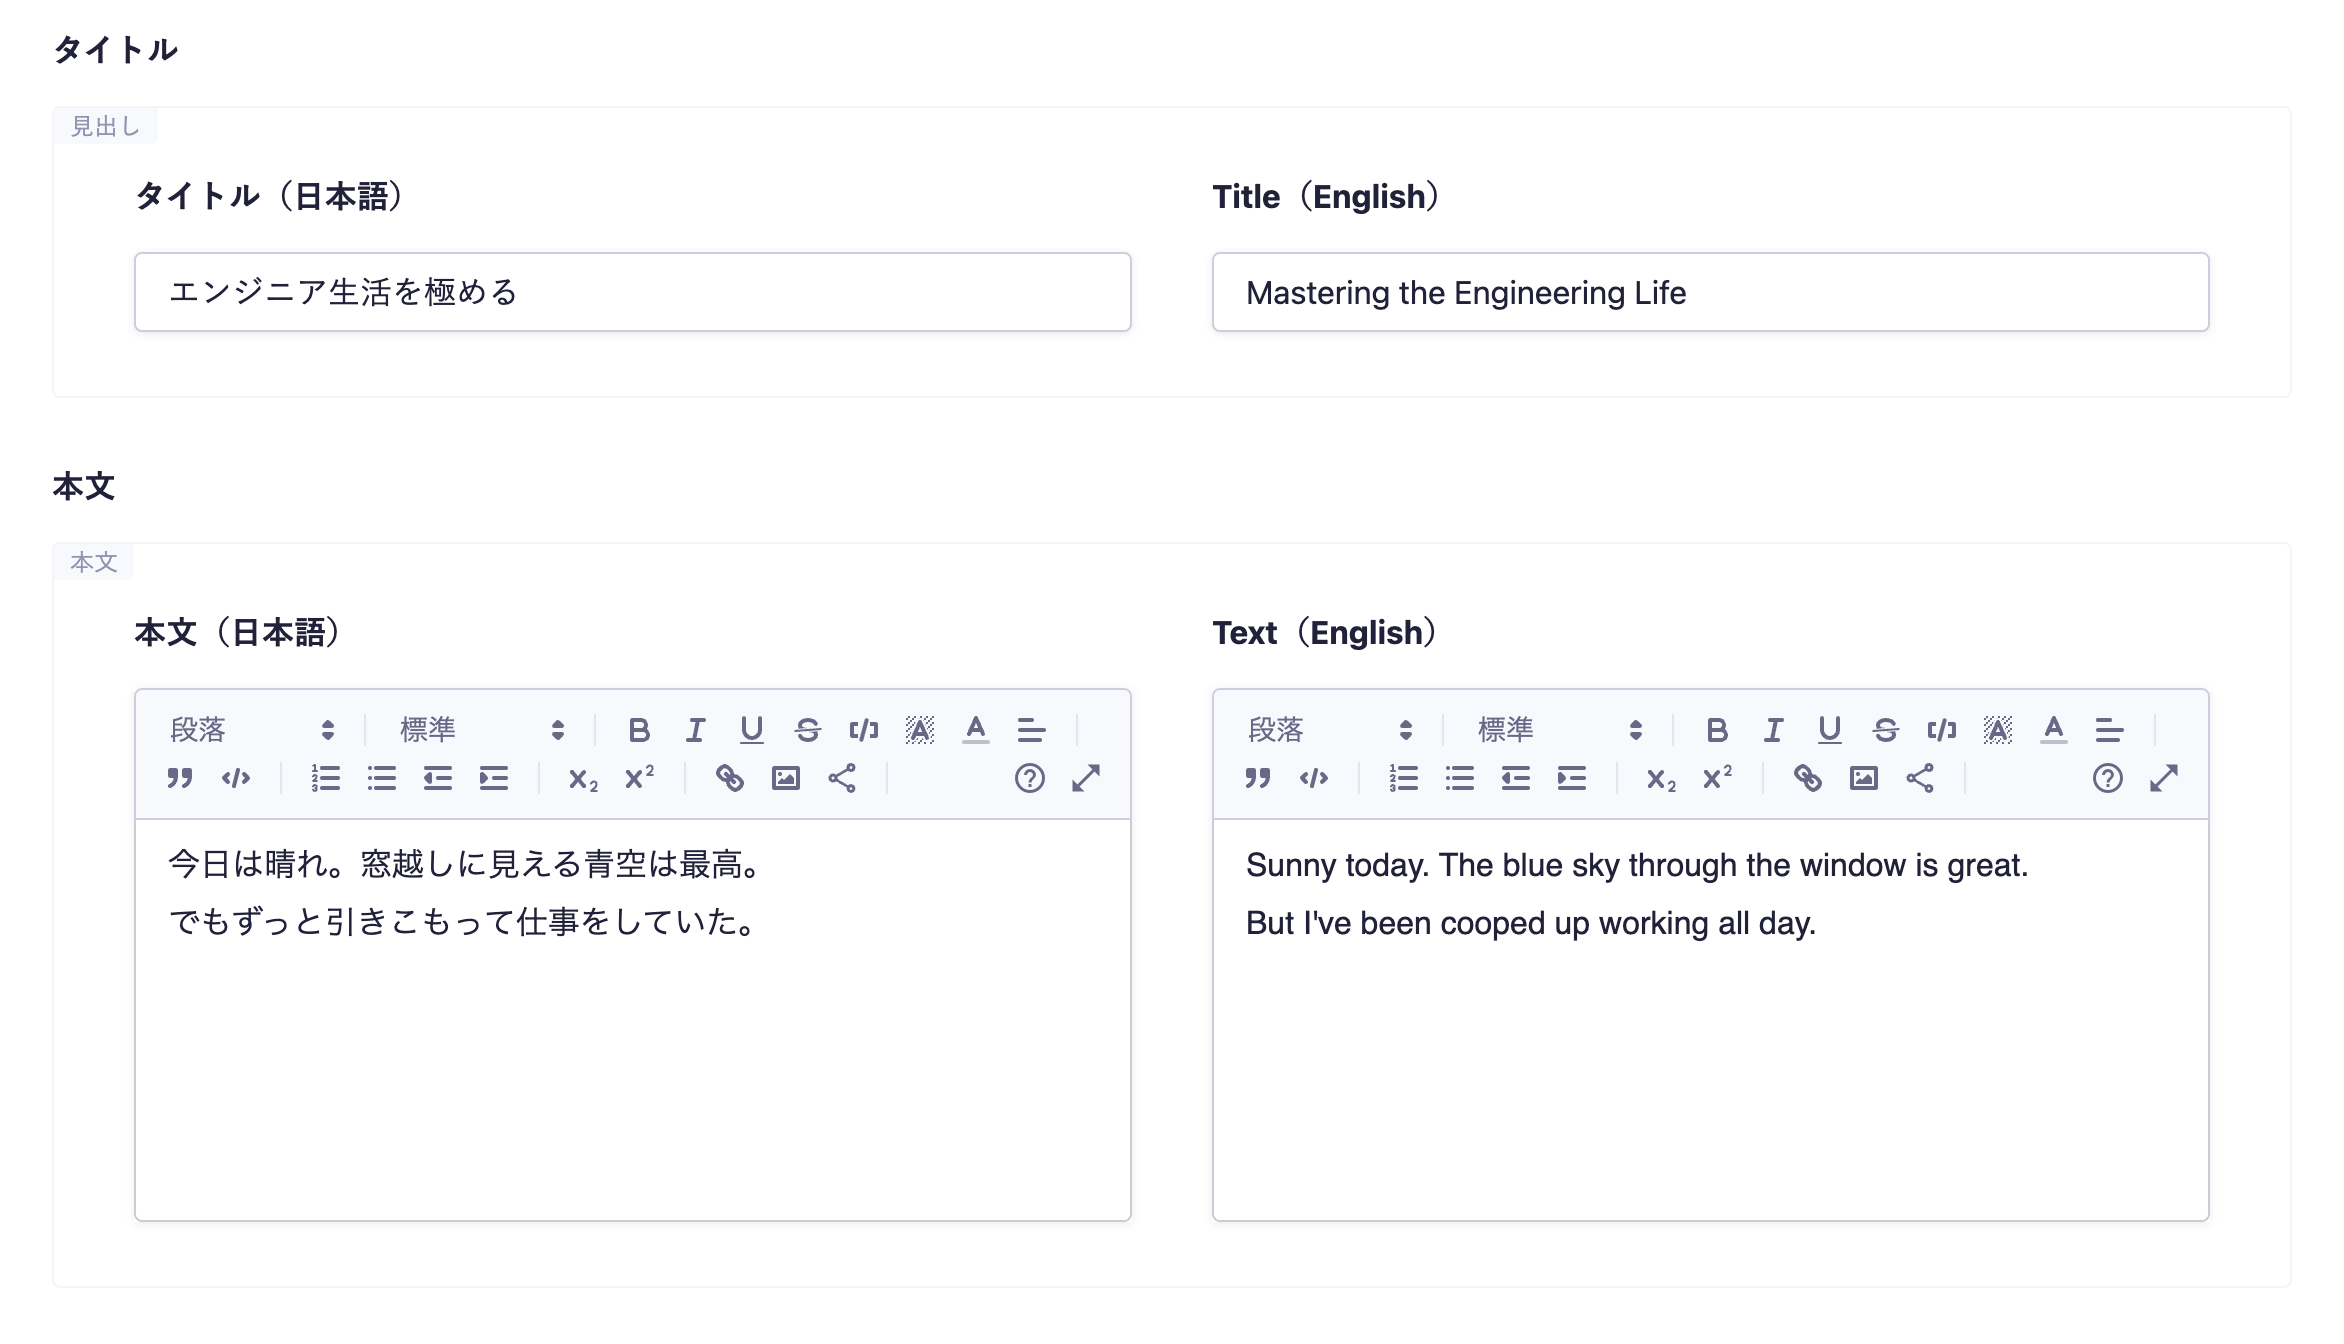2344x1344 pixels.
Task: Open help in English text editor
Action: (x=2107, y=778)
